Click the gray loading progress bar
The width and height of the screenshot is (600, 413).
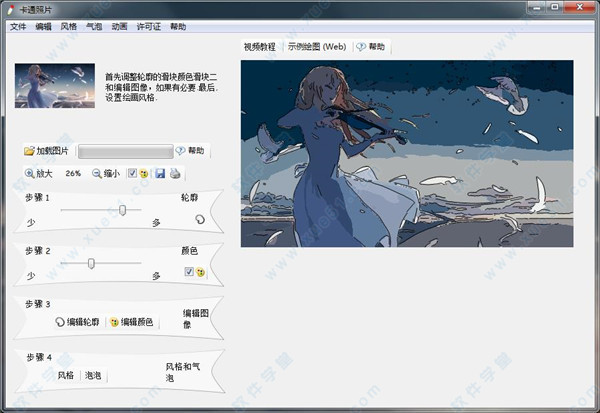[126, 151]
